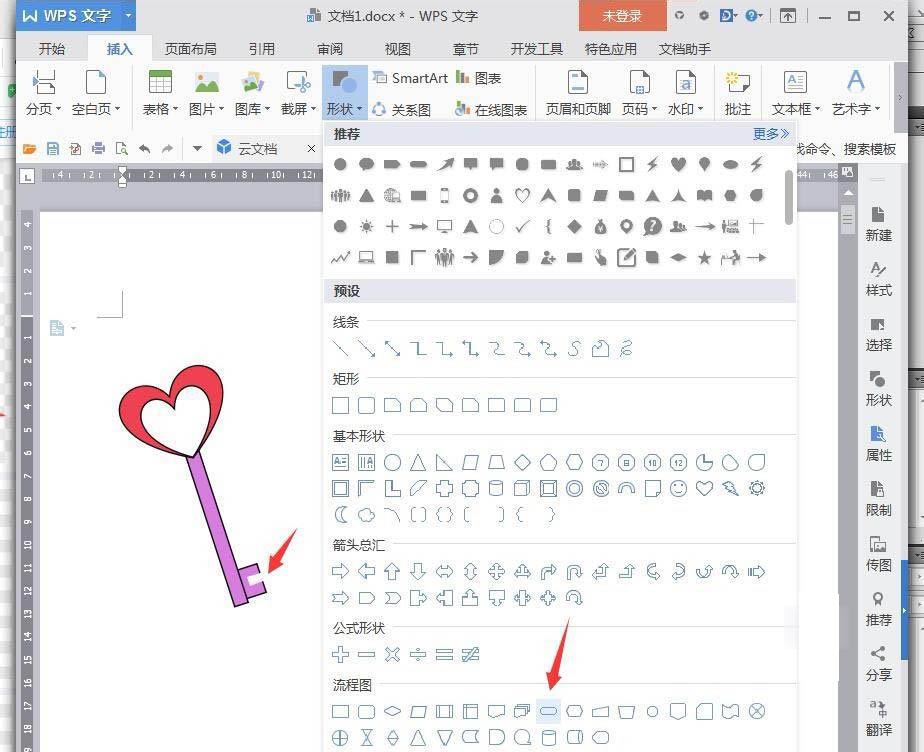Image resolution: width=924 pixels, height=752 pixels.
Task: Expand the 空白页 blank page dropdown
Action: [95, 93]
